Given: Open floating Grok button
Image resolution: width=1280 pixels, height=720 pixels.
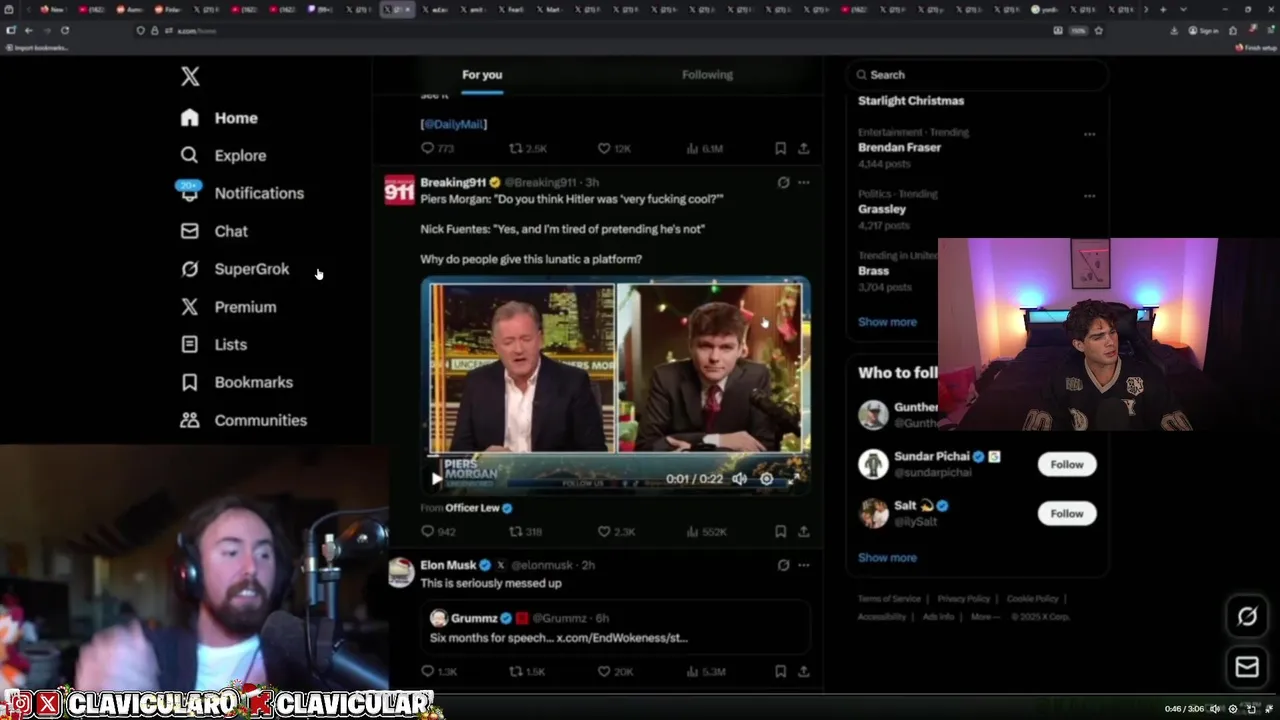Looking at the screenshot, I should pos(1247,617).
